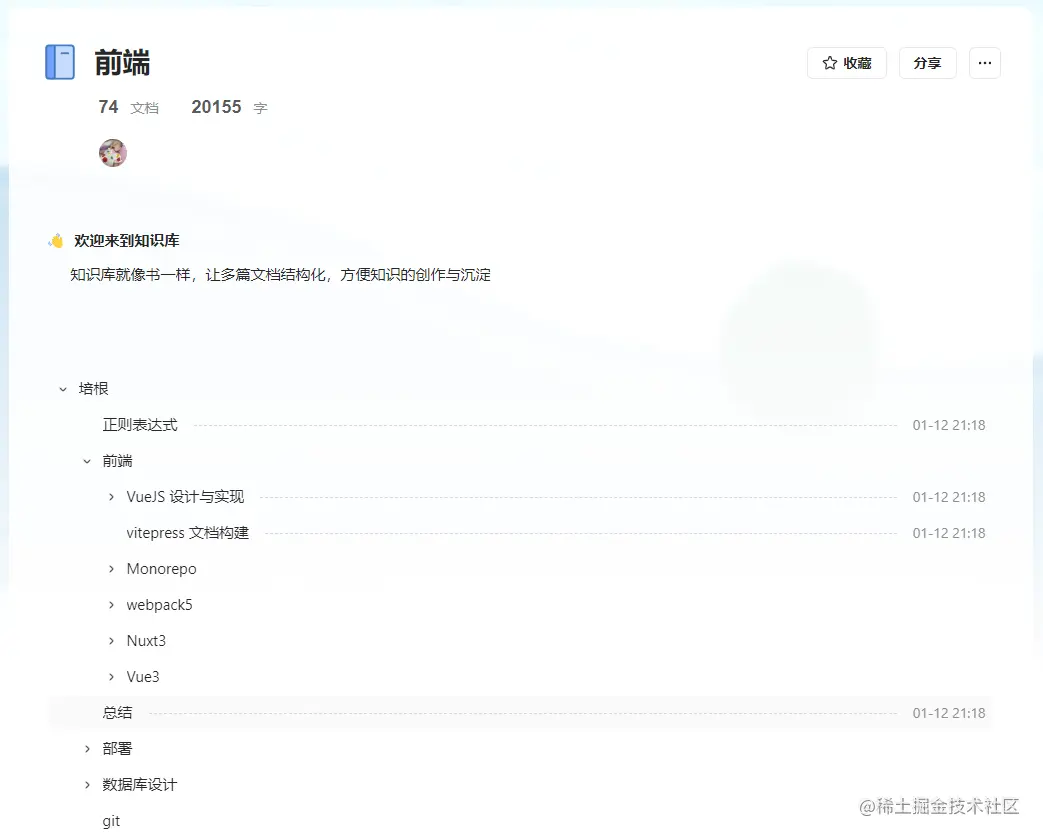Click the 分享 share button

[927, 62]
